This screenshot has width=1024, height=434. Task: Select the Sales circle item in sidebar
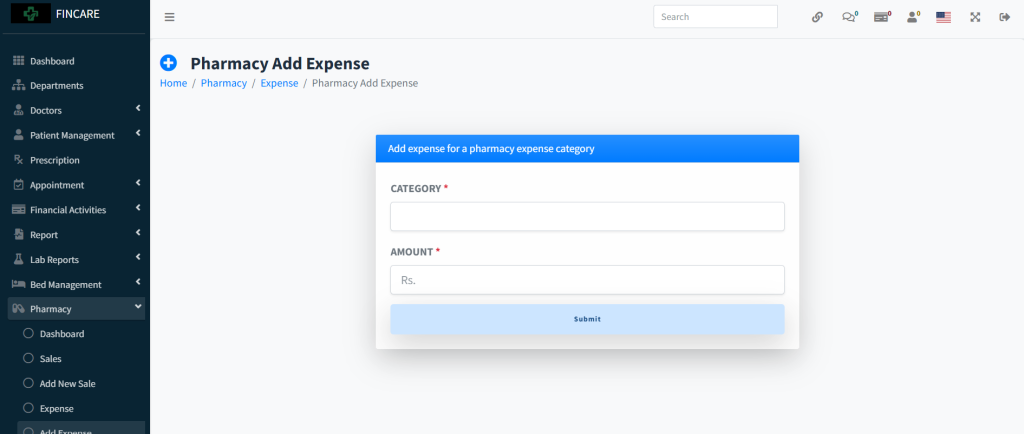click(50, 358)
